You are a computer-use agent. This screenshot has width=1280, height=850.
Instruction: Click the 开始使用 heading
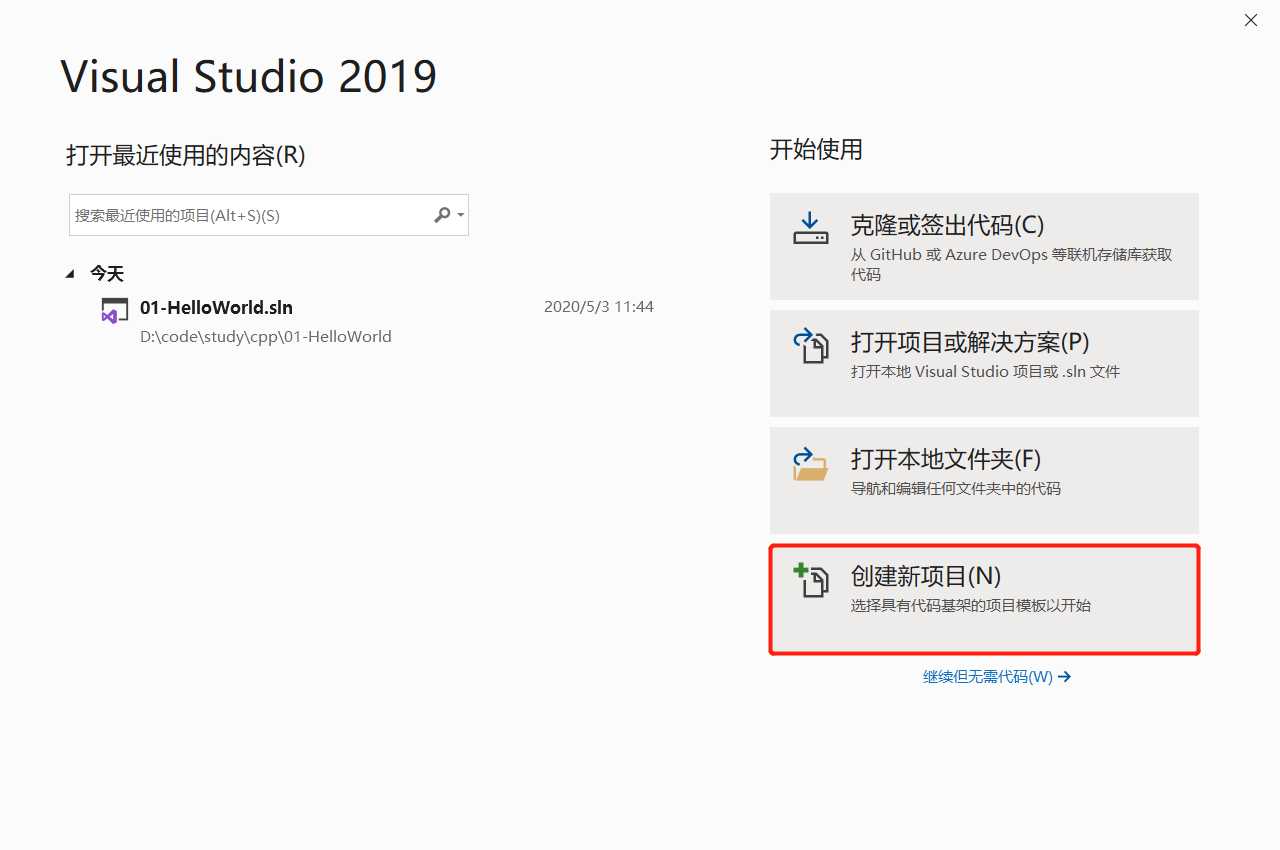click(x=816, y=150)
